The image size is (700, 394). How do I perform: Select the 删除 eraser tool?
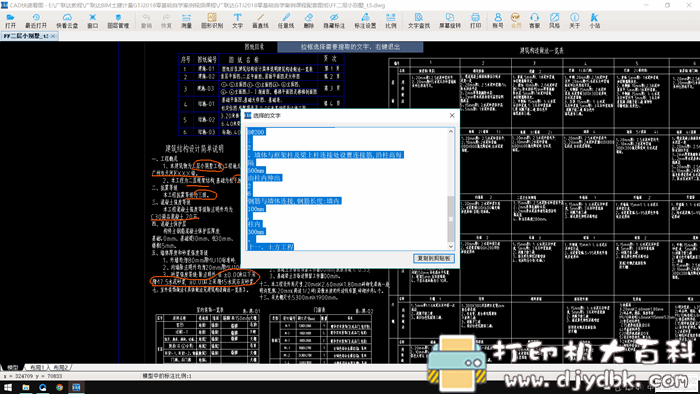[308, 21]
